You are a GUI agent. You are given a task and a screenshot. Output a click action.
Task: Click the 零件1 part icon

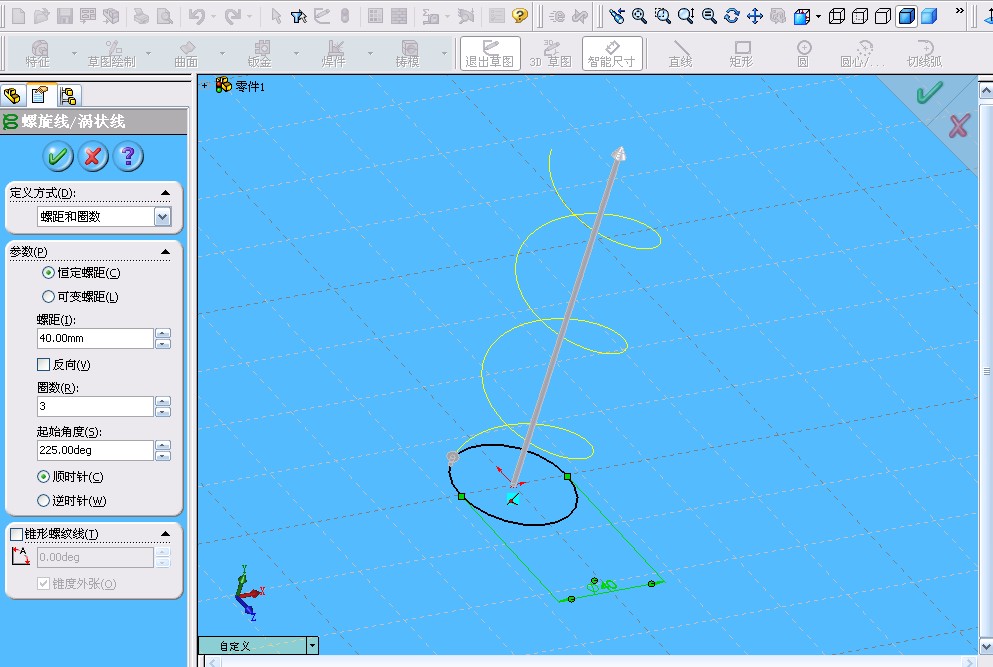[x=224, y=85]
